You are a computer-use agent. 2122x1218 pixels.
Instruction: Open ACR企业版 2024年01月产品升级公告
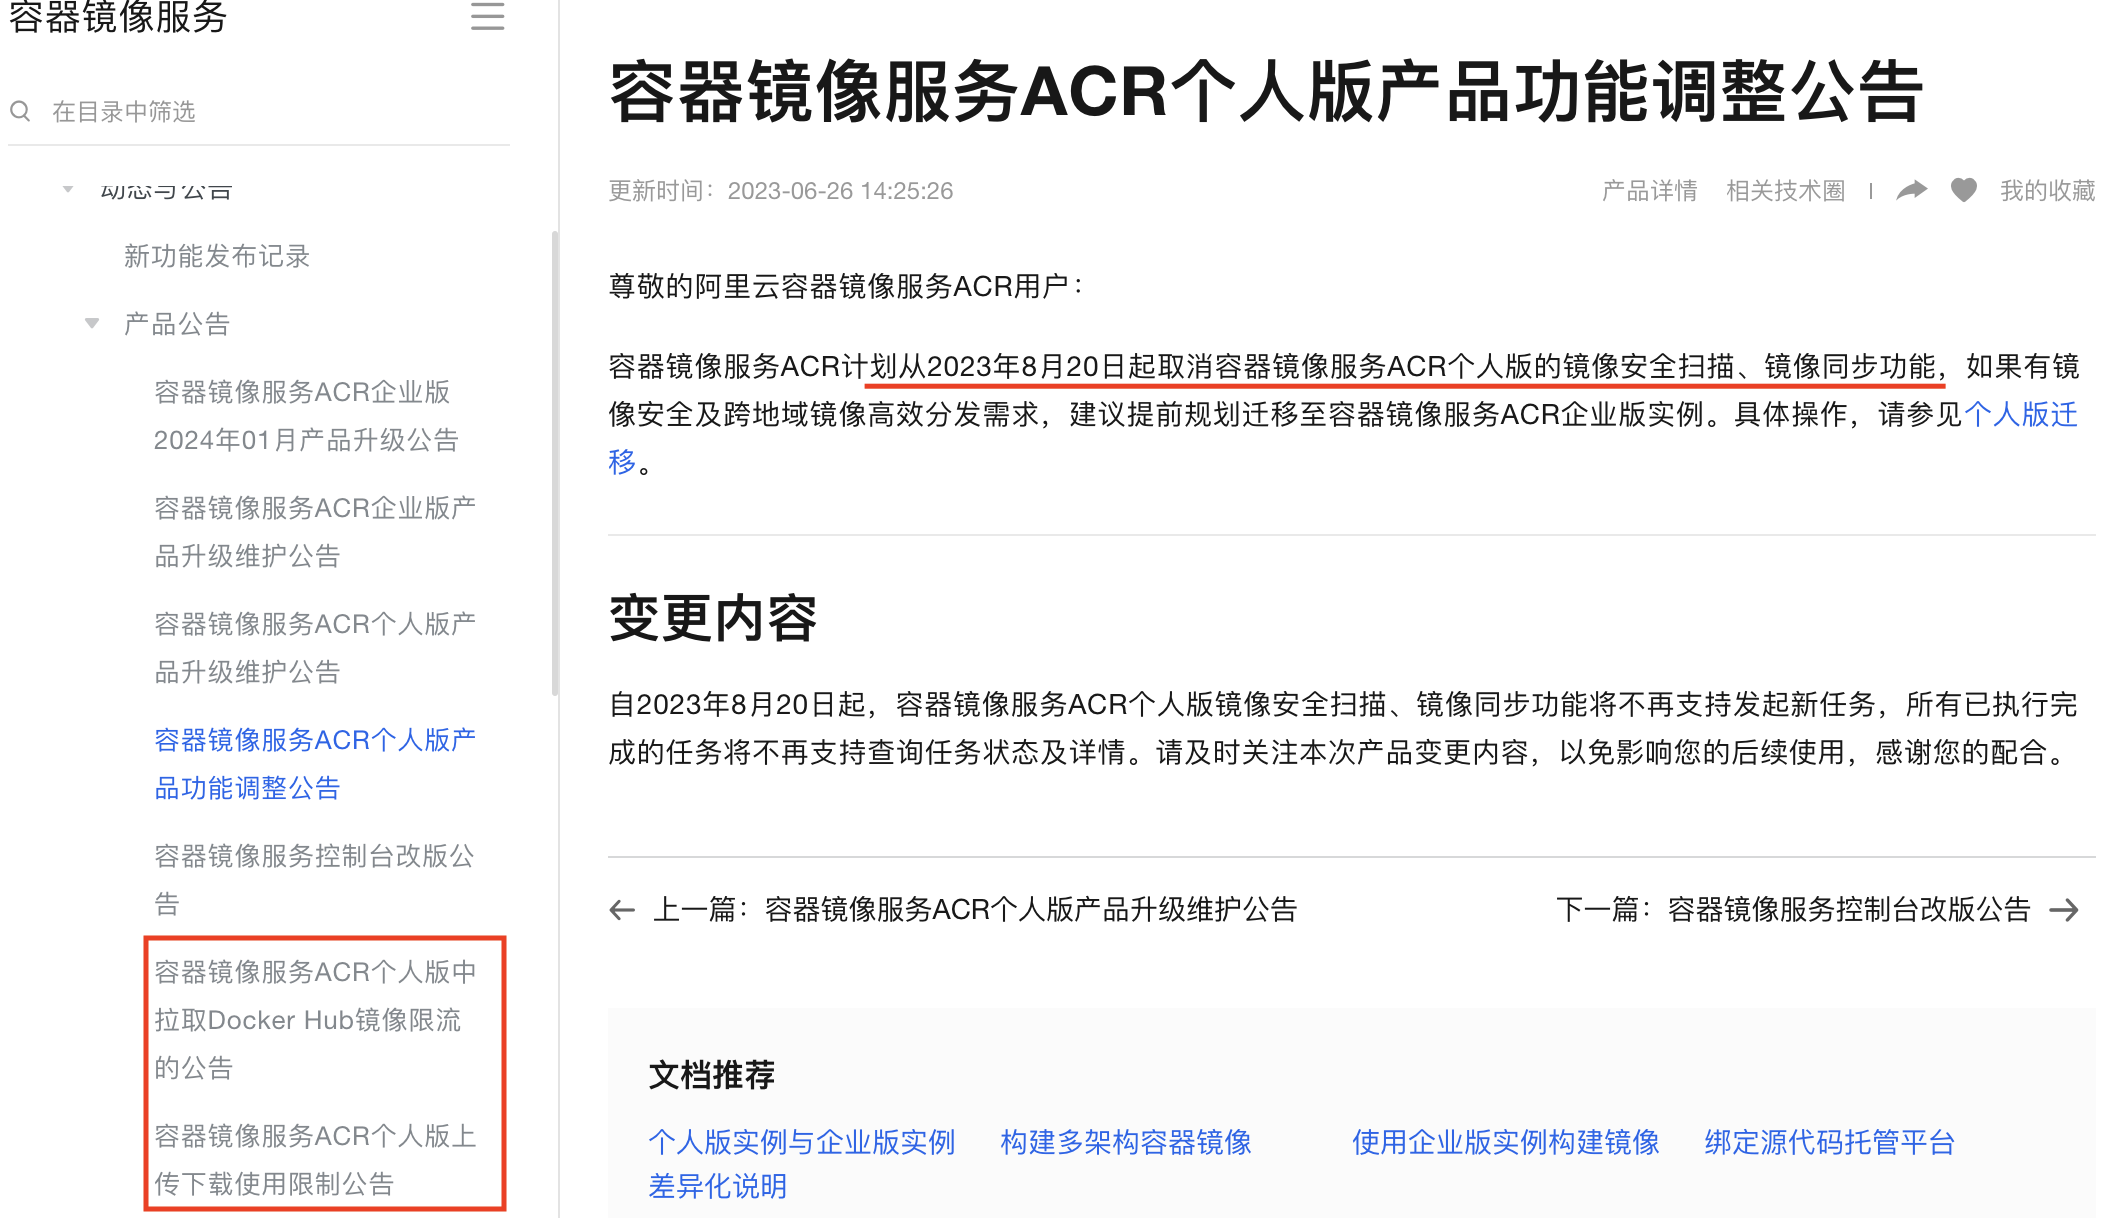(x=306, y=416)
